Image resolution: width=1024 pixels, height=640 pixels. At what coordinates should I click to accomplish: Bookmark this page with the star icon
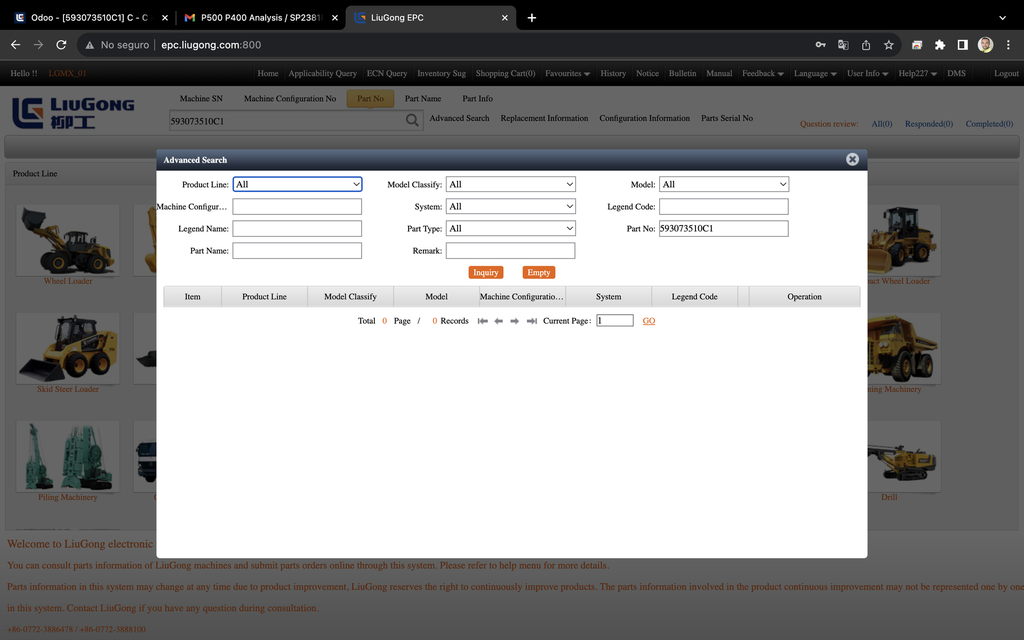point(888,45)
